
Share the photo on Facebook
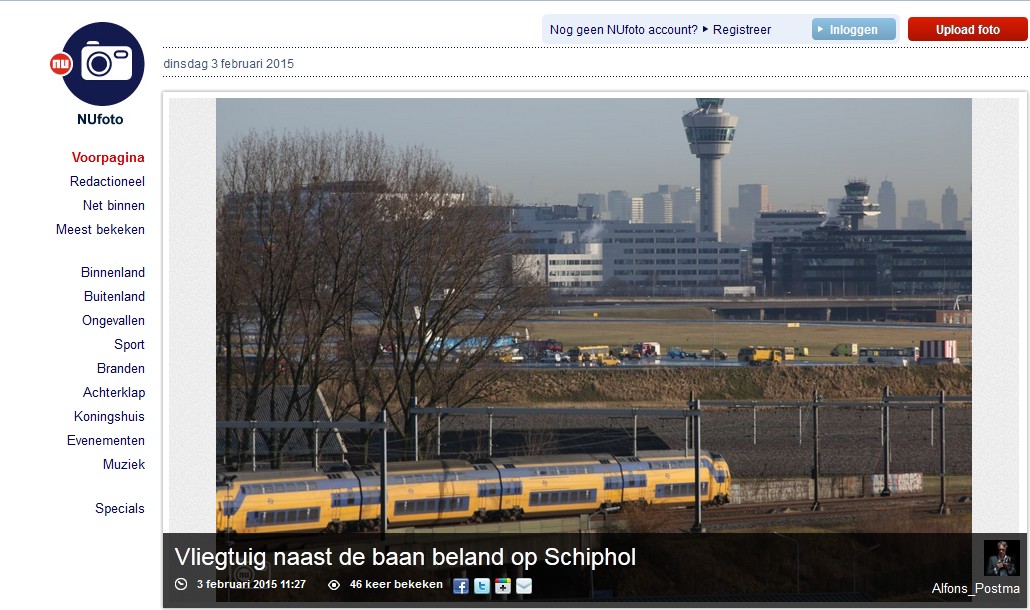click(x=461, y=586)
